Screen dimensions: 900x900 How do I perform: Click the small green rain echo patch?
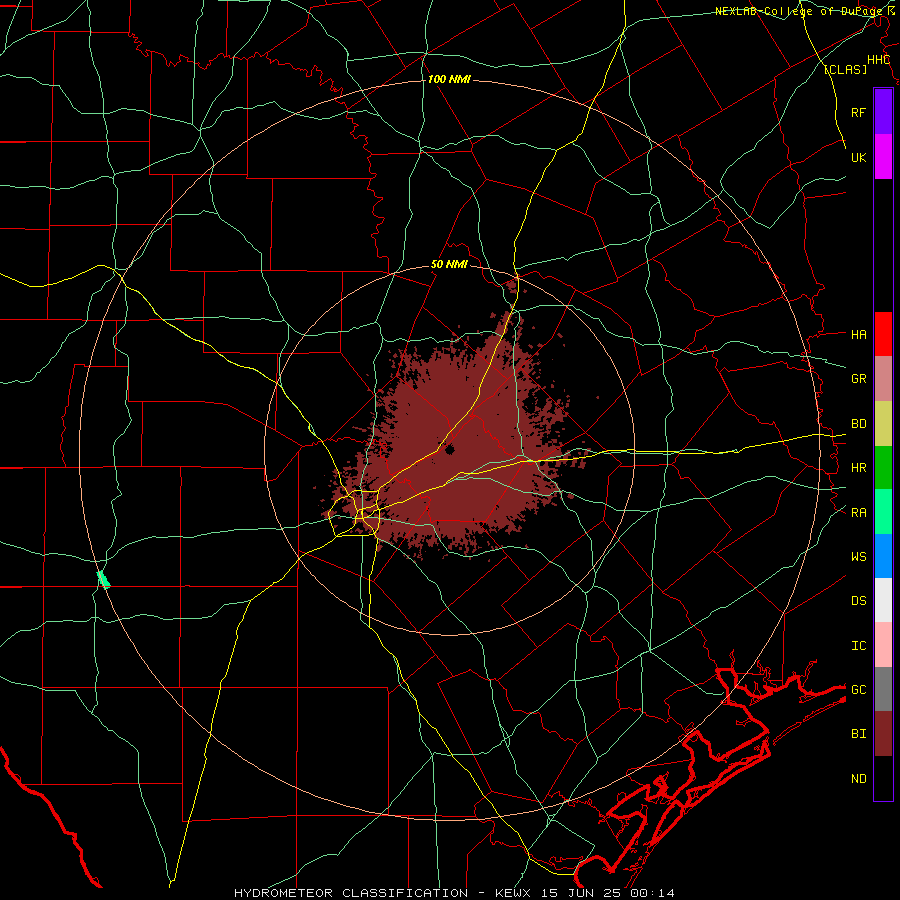[x=103, y=579]
